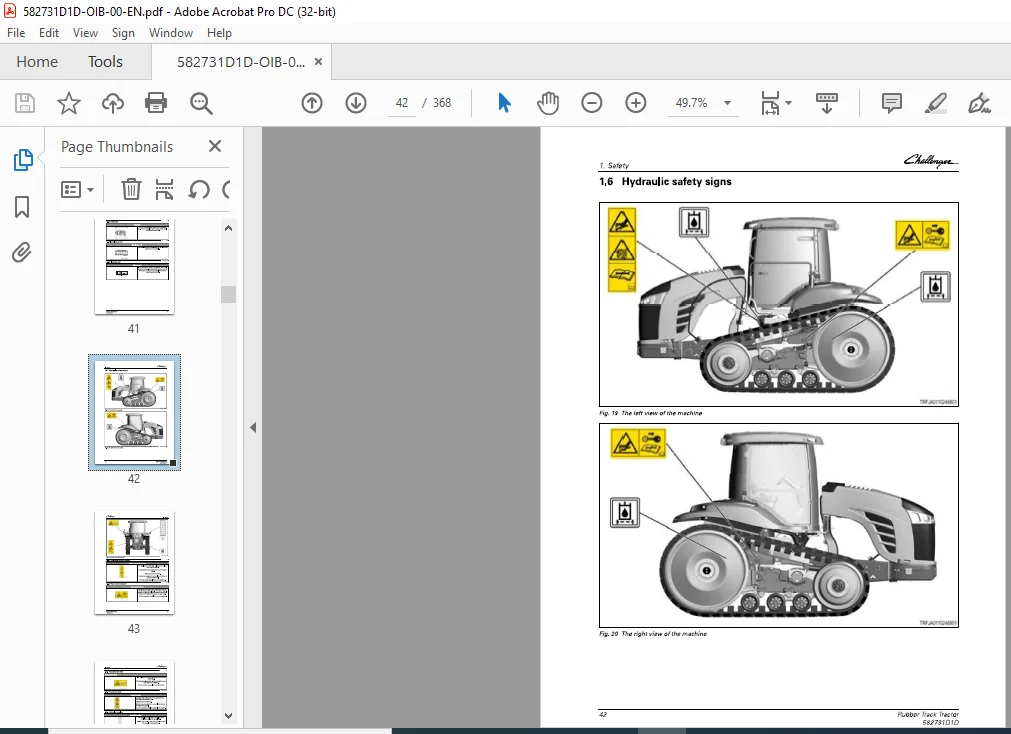Screen dimensions: 1011x734
Task: Expand fit page options dropdown arrow
Action: pyautogui.click(x=789, y=103)
